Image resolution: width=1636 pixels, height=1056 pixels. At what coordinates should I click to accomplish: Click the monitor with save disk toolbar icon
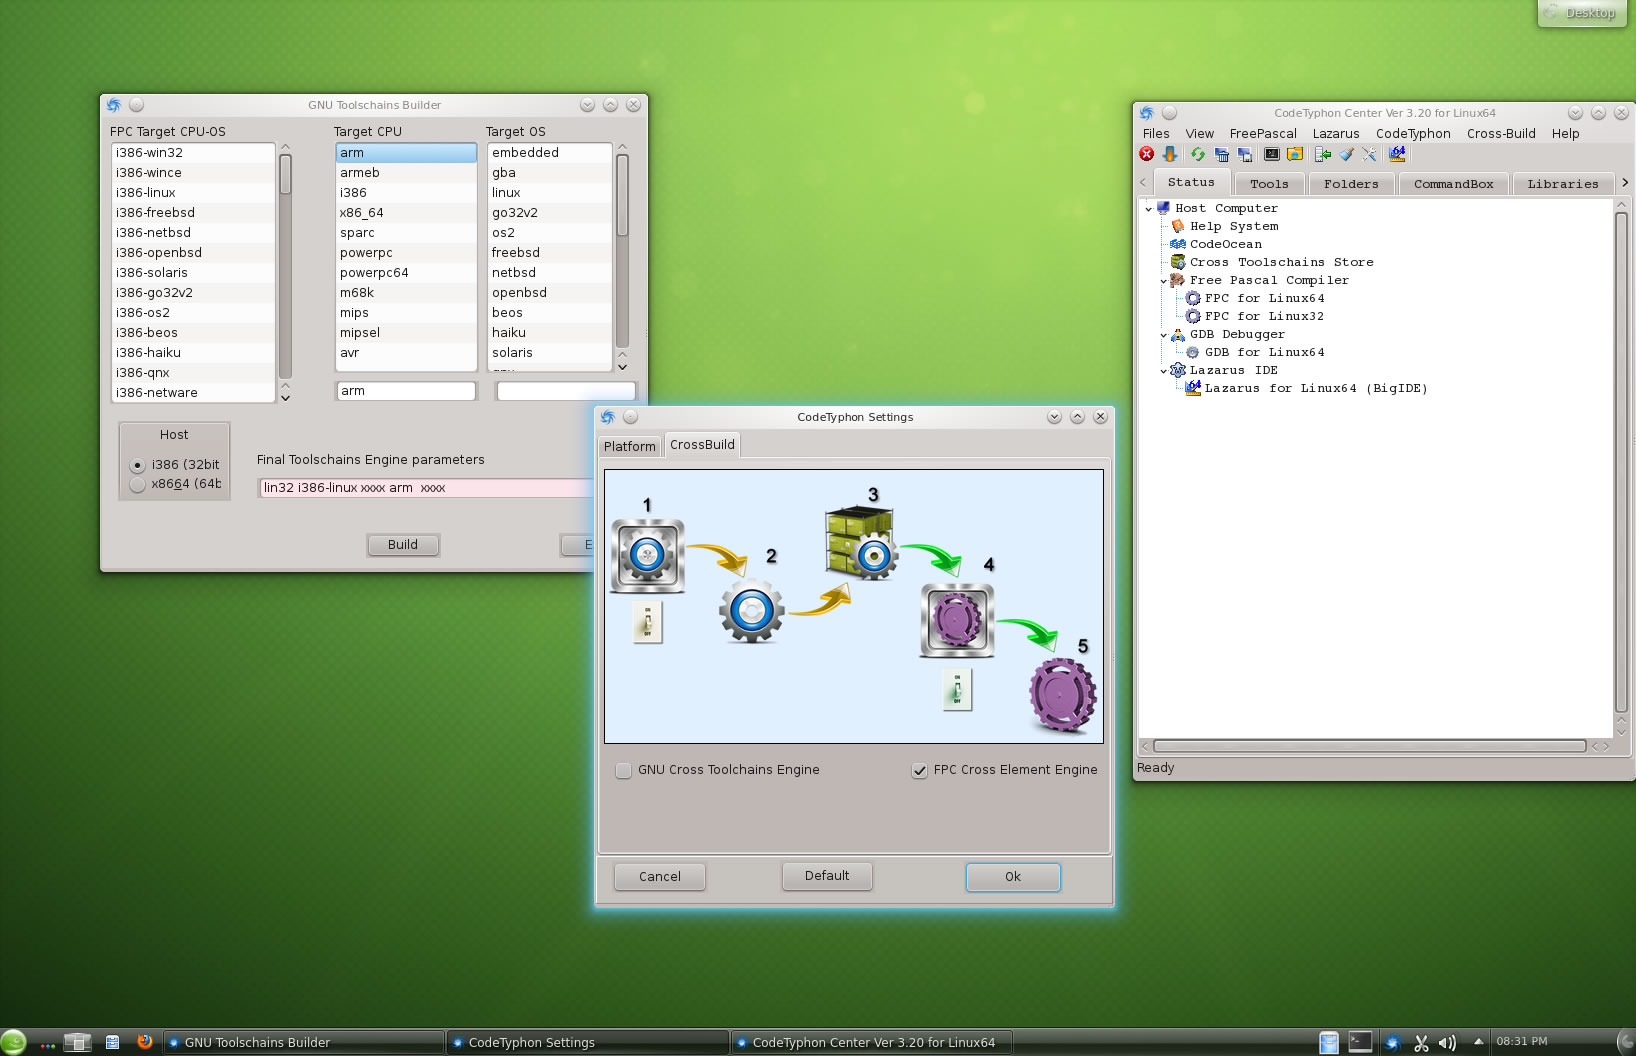[x=1245, y=154]
